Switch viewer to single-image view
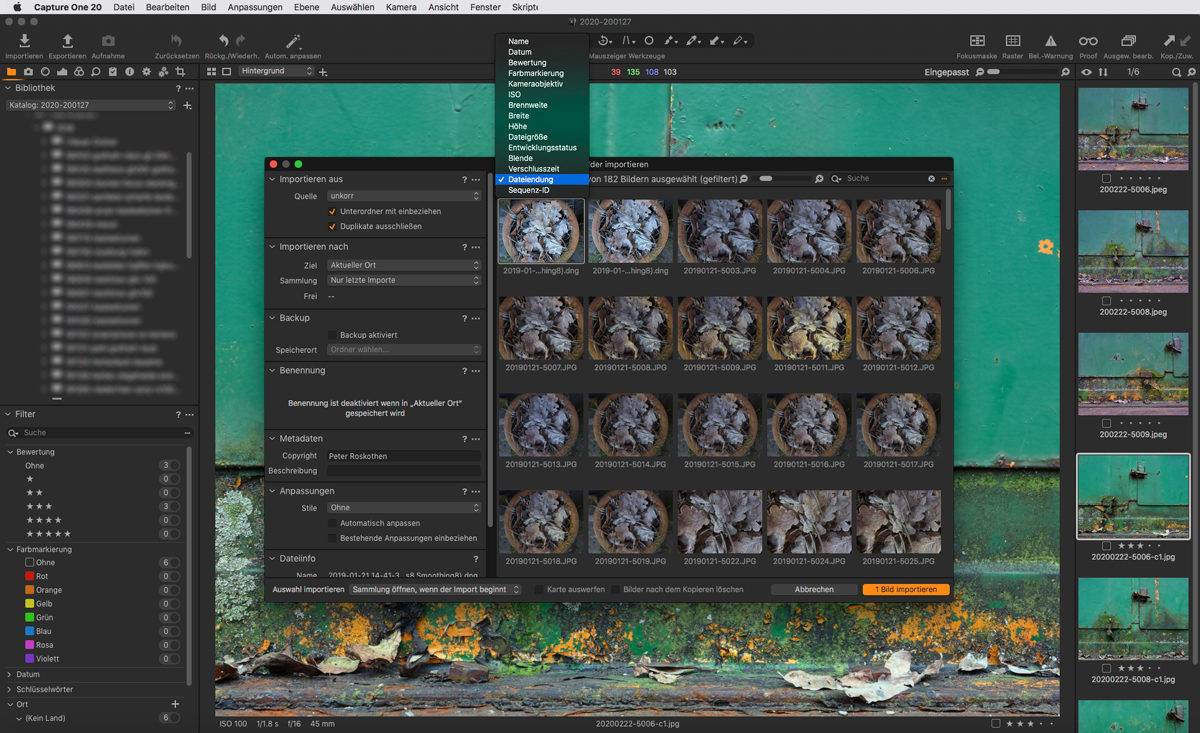The image size is (1200, 733). pyautogui.click(x=227, y=72)
